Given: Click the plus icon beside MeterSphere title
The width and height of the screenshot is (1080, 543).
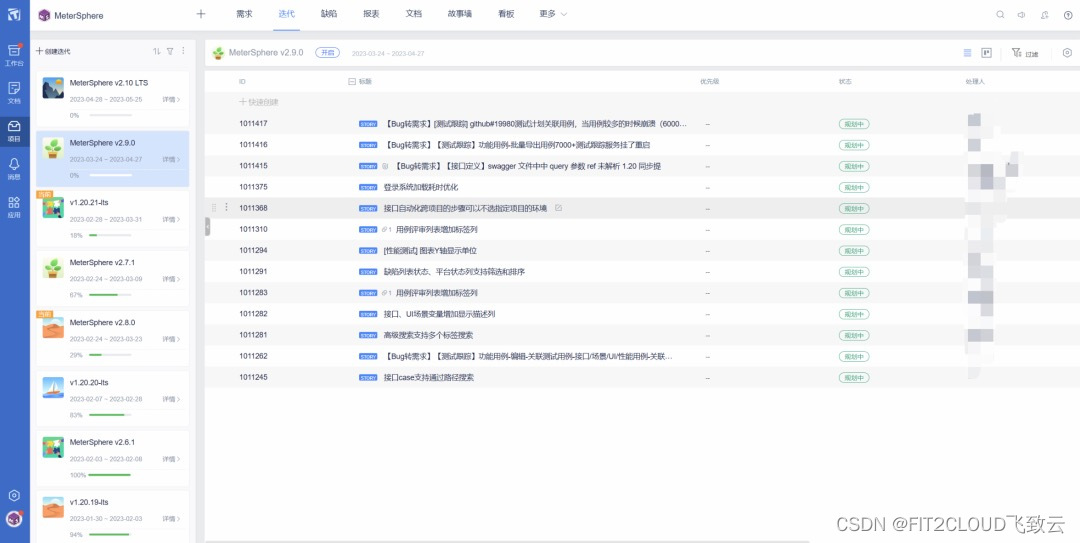Looking at the screenshot, I should point(201,14).
